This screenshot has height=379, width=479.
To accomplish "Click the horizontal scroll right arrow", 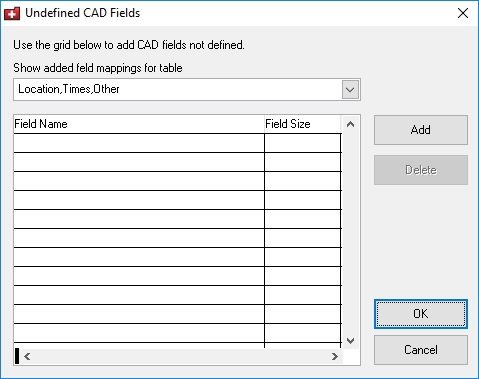I will [335, 357].
